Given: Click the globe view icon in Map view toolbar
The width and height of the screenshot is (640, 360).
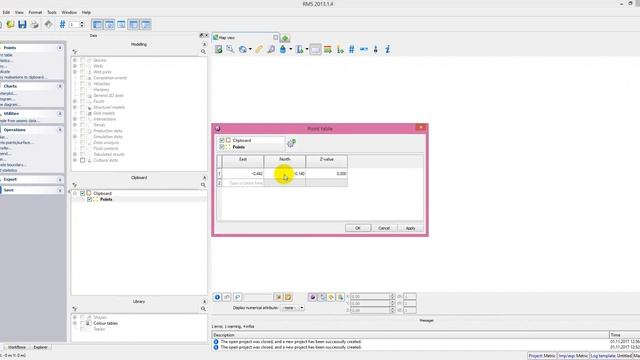Looking at the screenshot, I should point(243,49).
